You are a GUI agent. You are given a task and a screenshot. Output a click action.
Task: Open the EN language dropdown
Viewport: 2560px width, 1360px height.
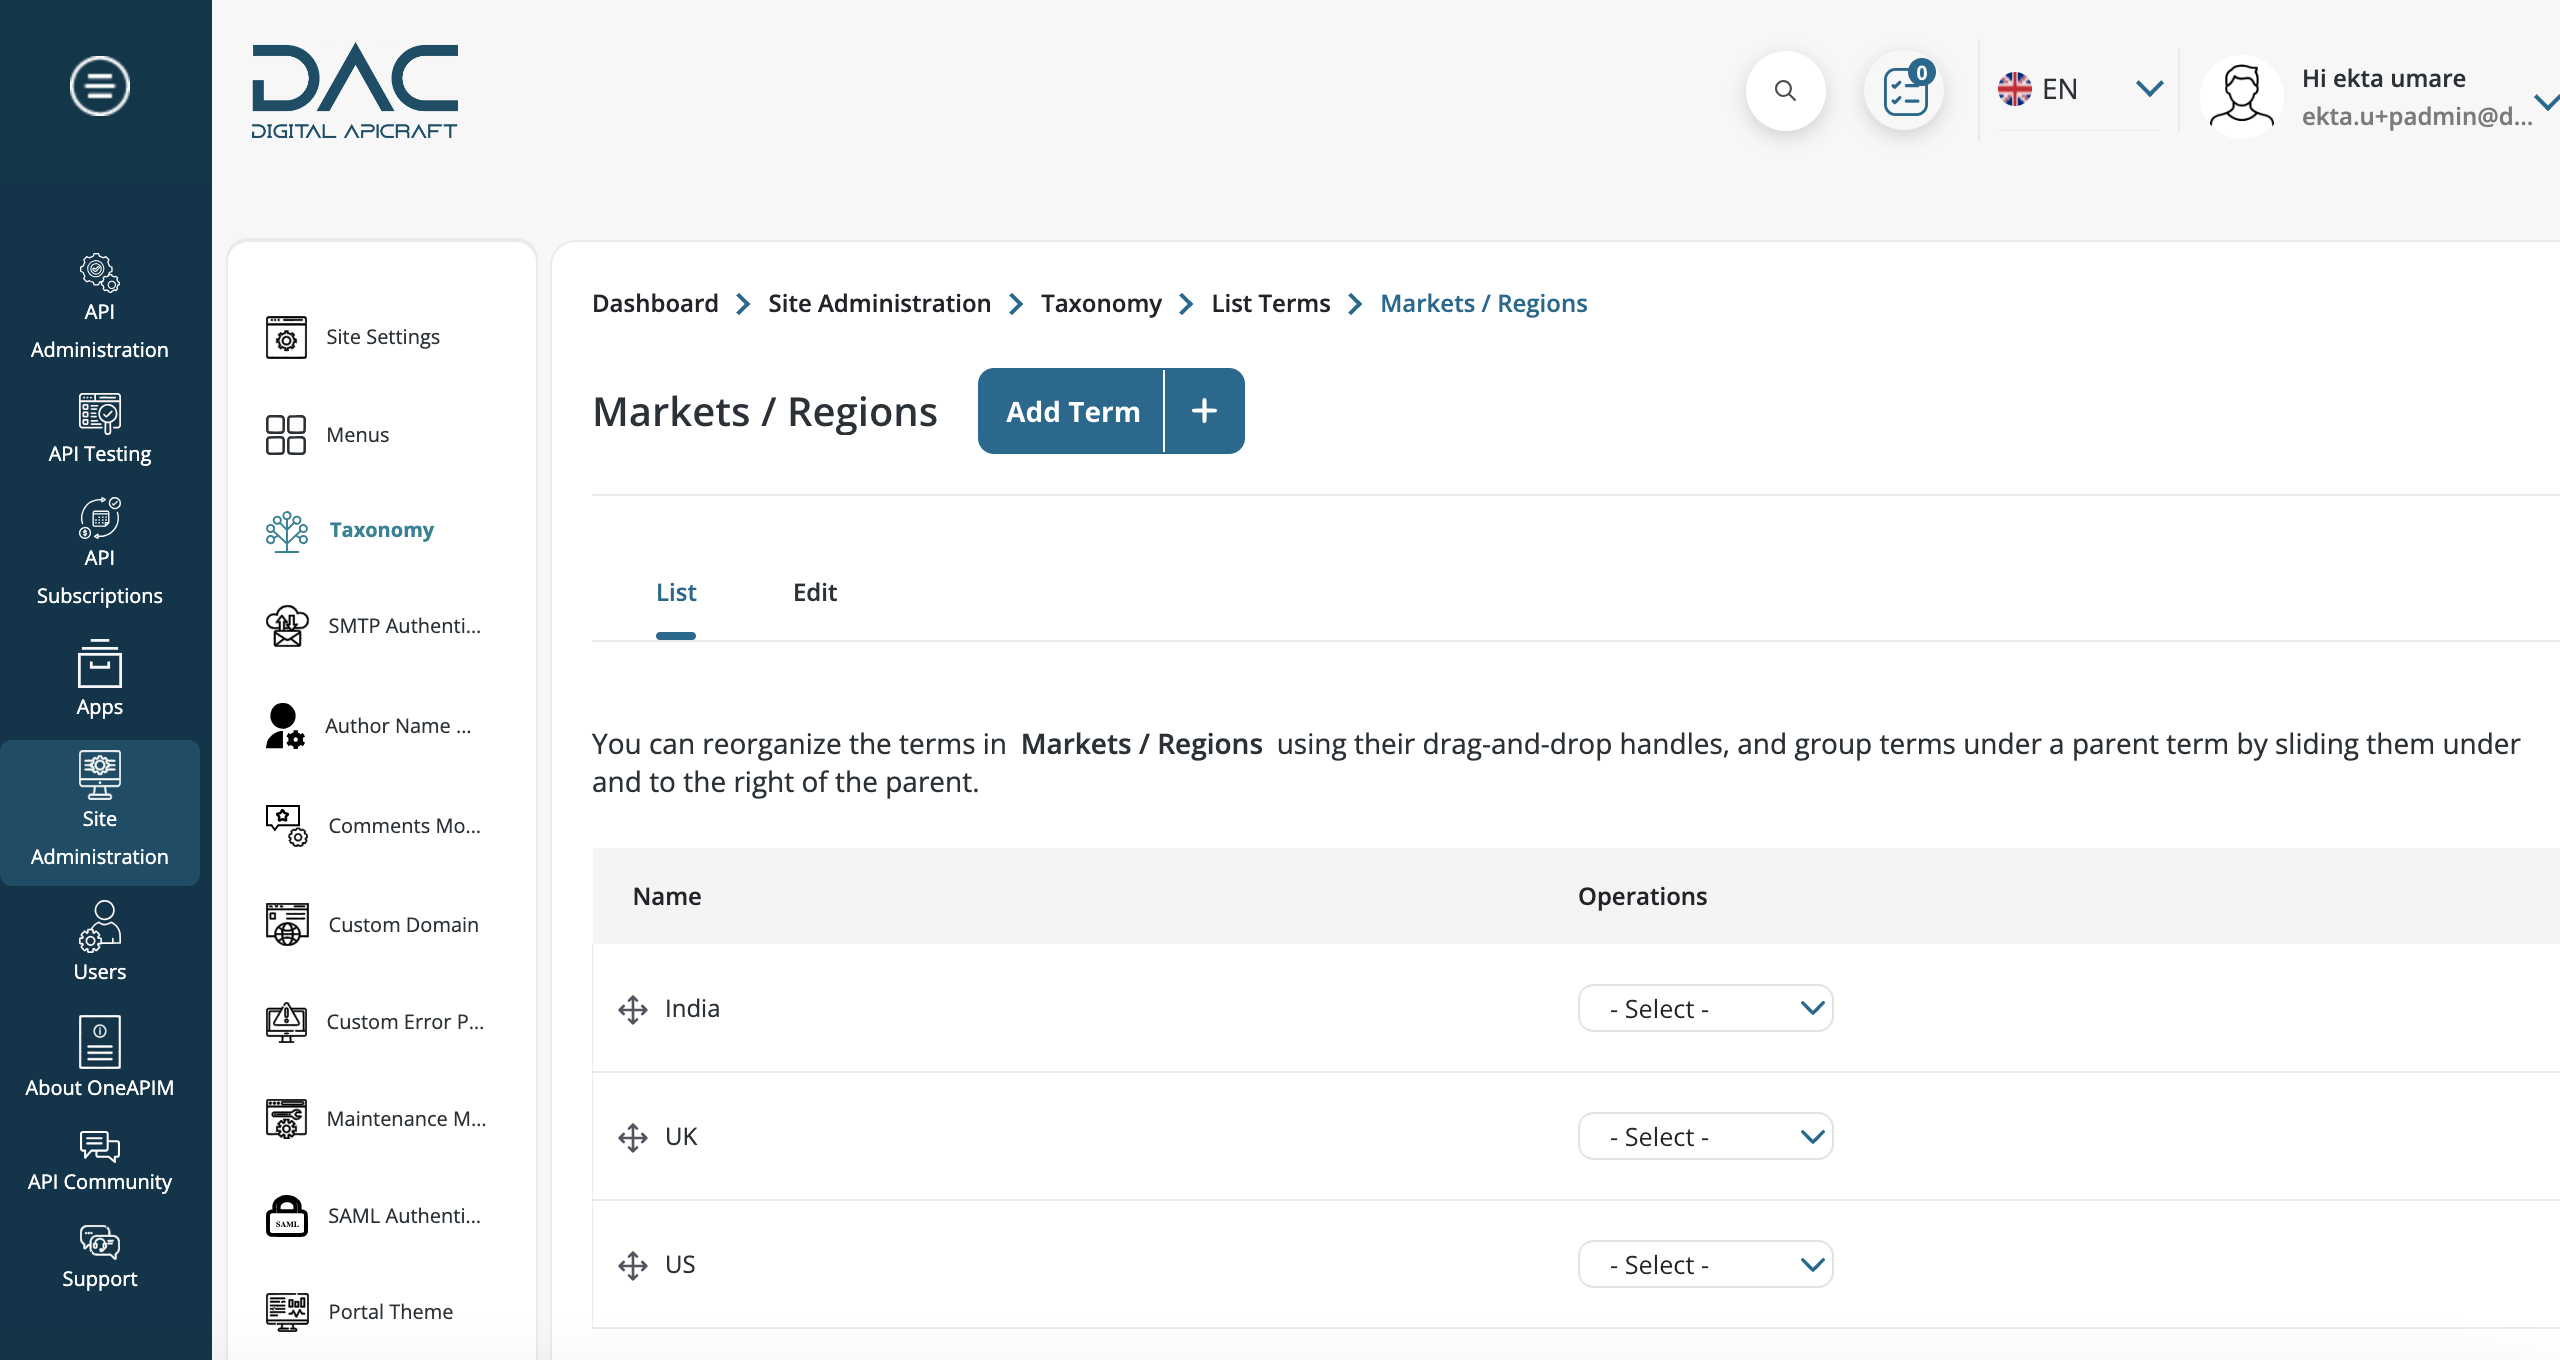click(2080, 89)
